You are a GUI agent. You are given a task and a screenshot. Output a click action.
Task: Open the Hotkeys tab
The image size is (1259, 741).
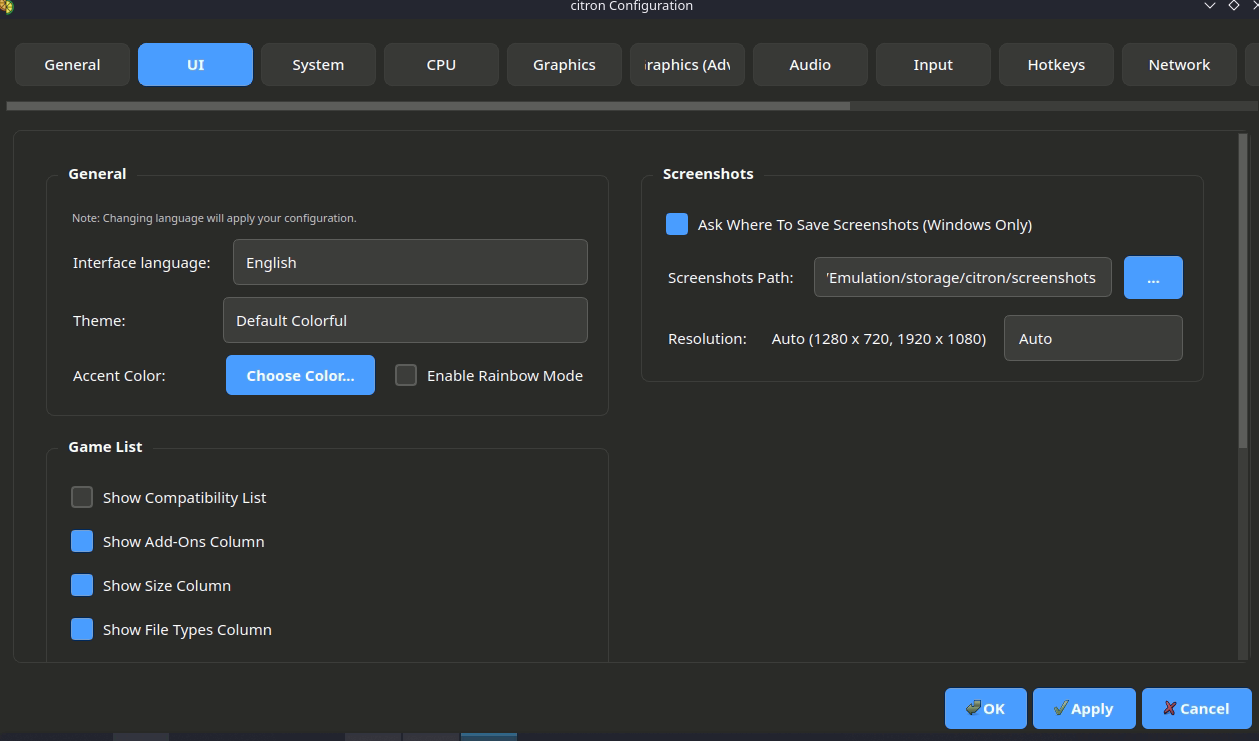pyautogui.click(x=1056, y=65)
